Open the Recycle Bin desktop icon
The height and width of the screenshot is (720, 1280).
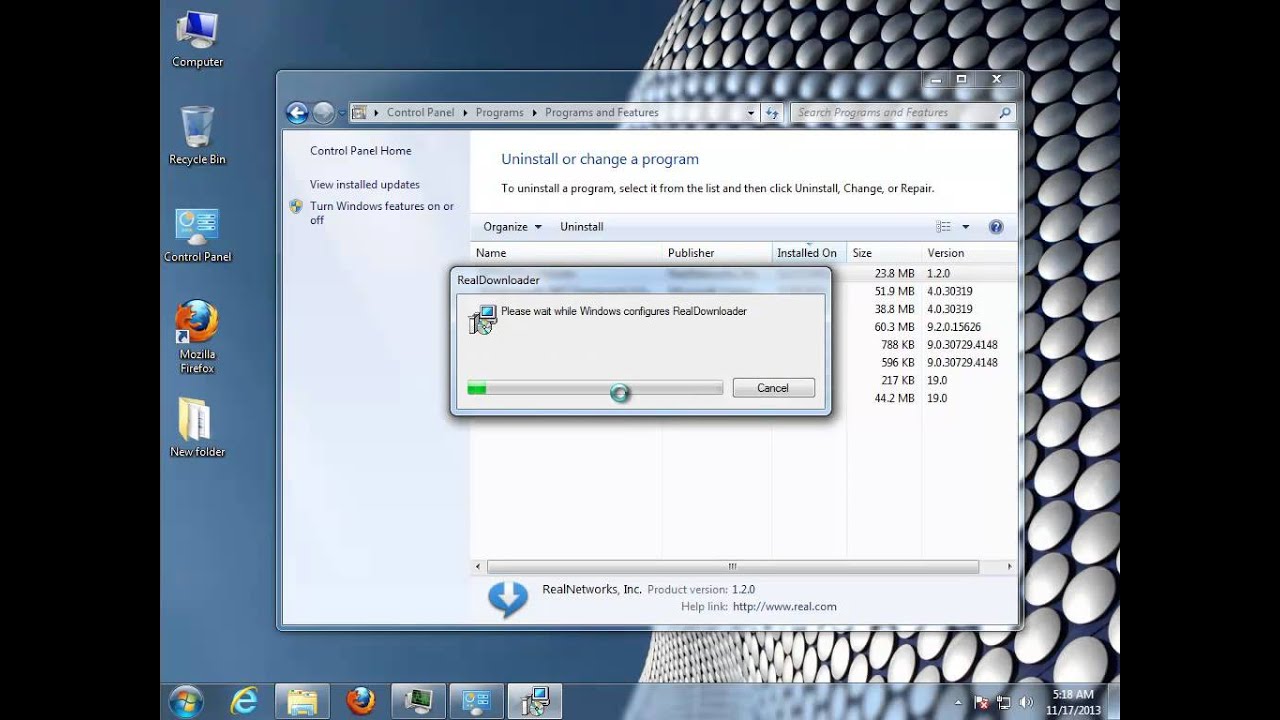click(x=197, y=136)
